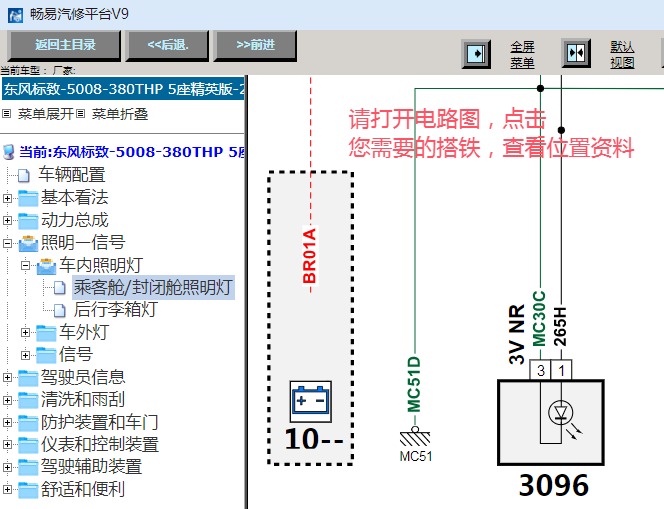
Task: Click the 265H wire label
Action: tap(560, 326)
